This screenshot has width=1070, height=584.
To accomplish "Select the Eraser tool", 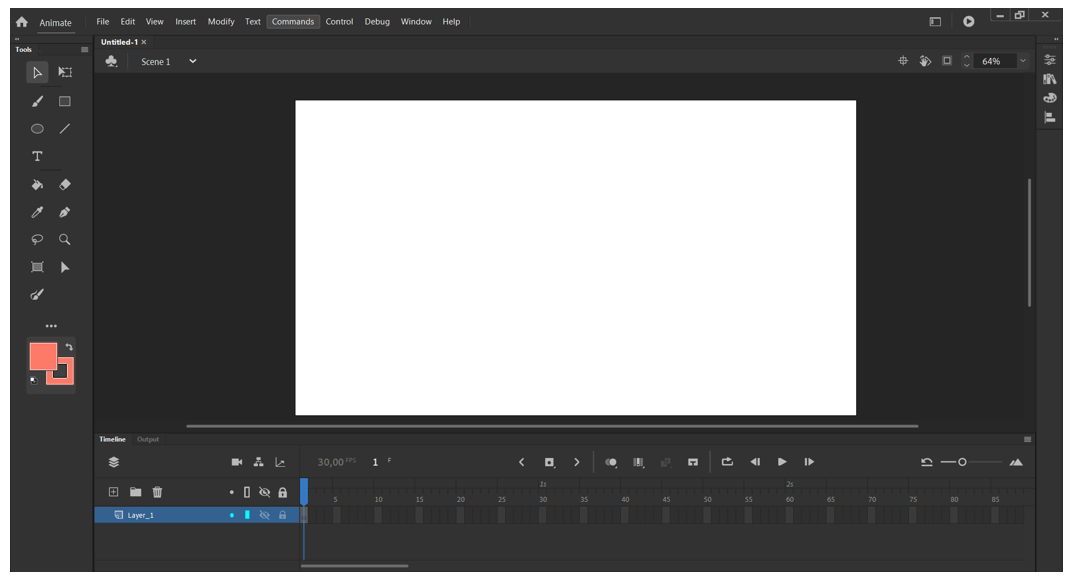I will point(65,185).
